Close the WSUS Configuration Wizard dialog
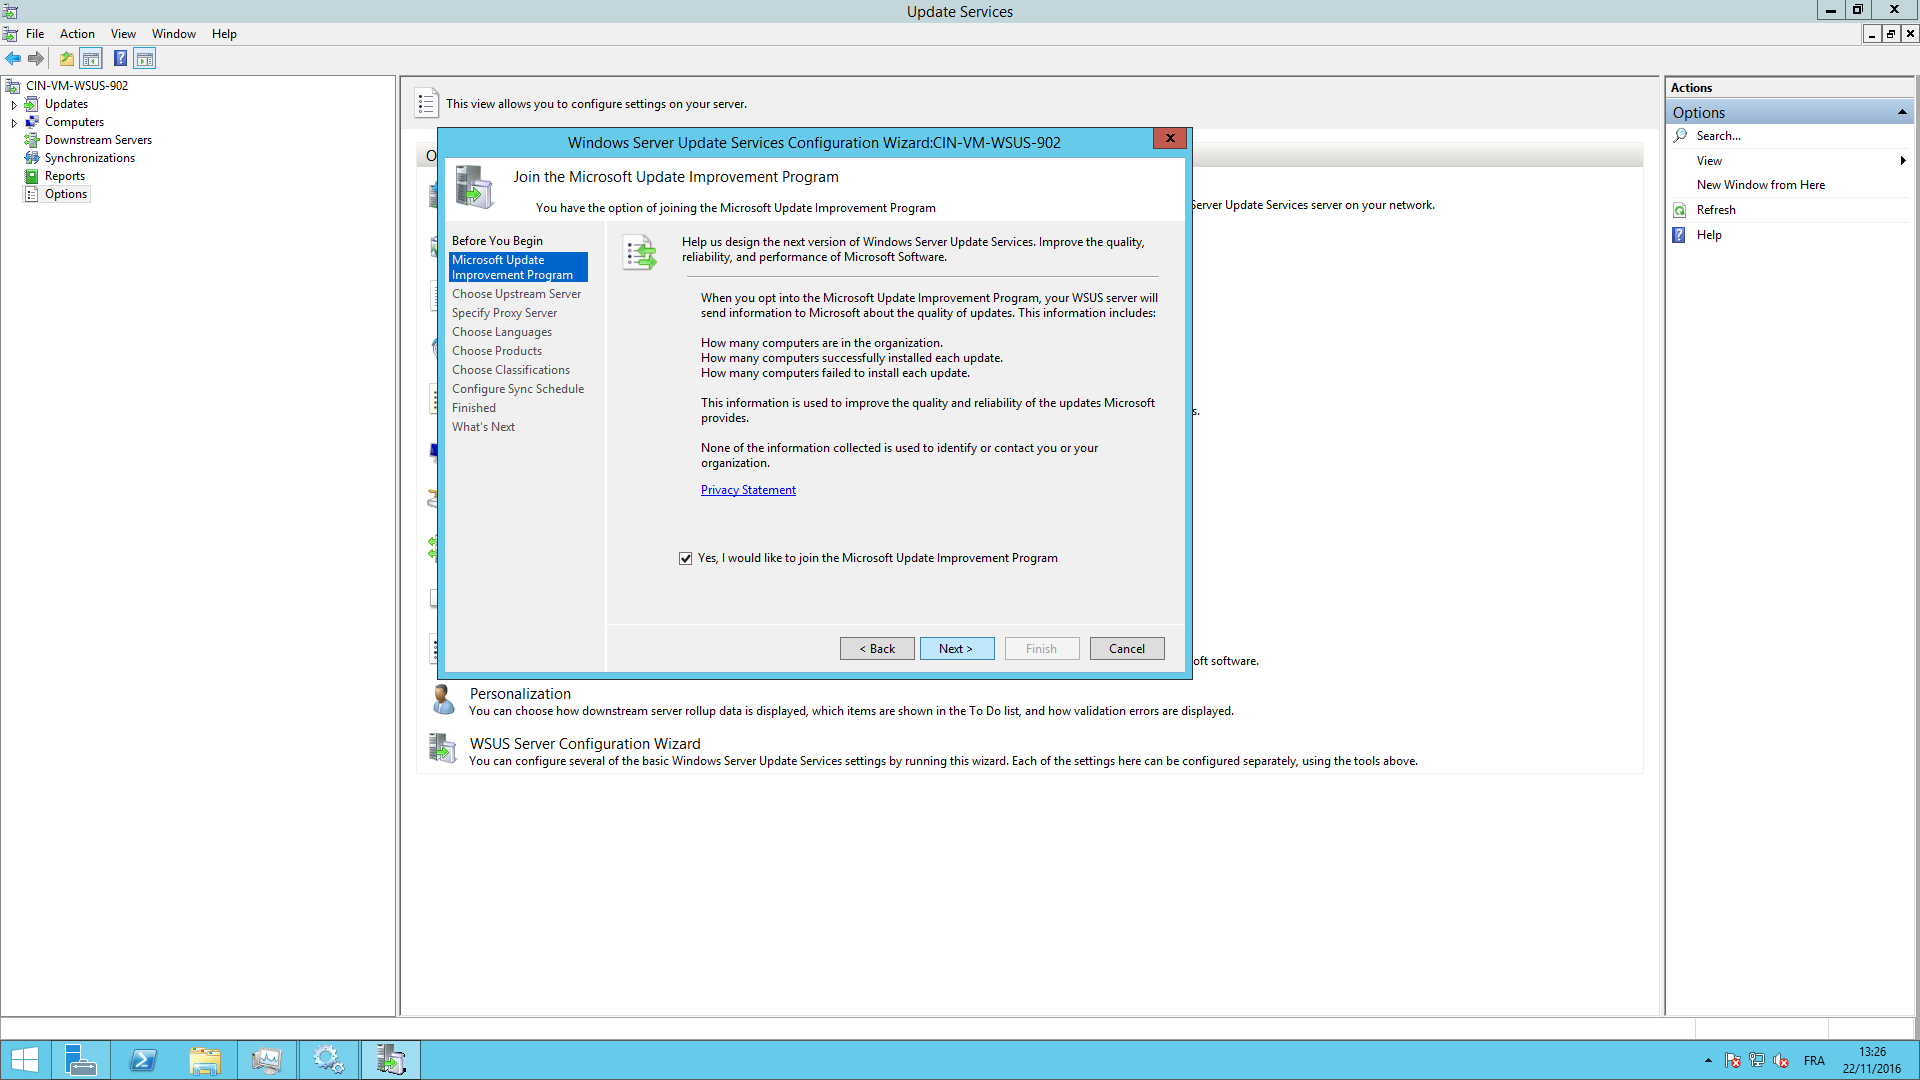 [1169, 138]
